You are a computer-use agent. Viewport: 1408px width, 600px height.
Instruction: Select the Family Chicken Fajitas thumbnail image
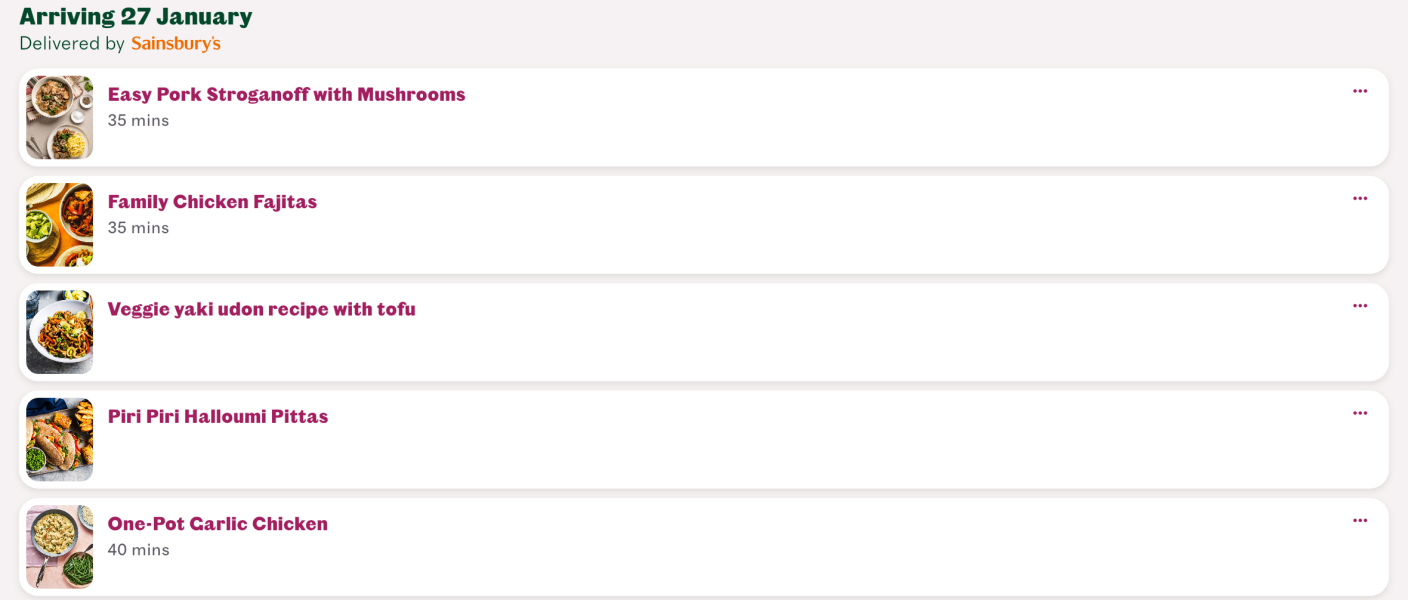coord(60,225)
